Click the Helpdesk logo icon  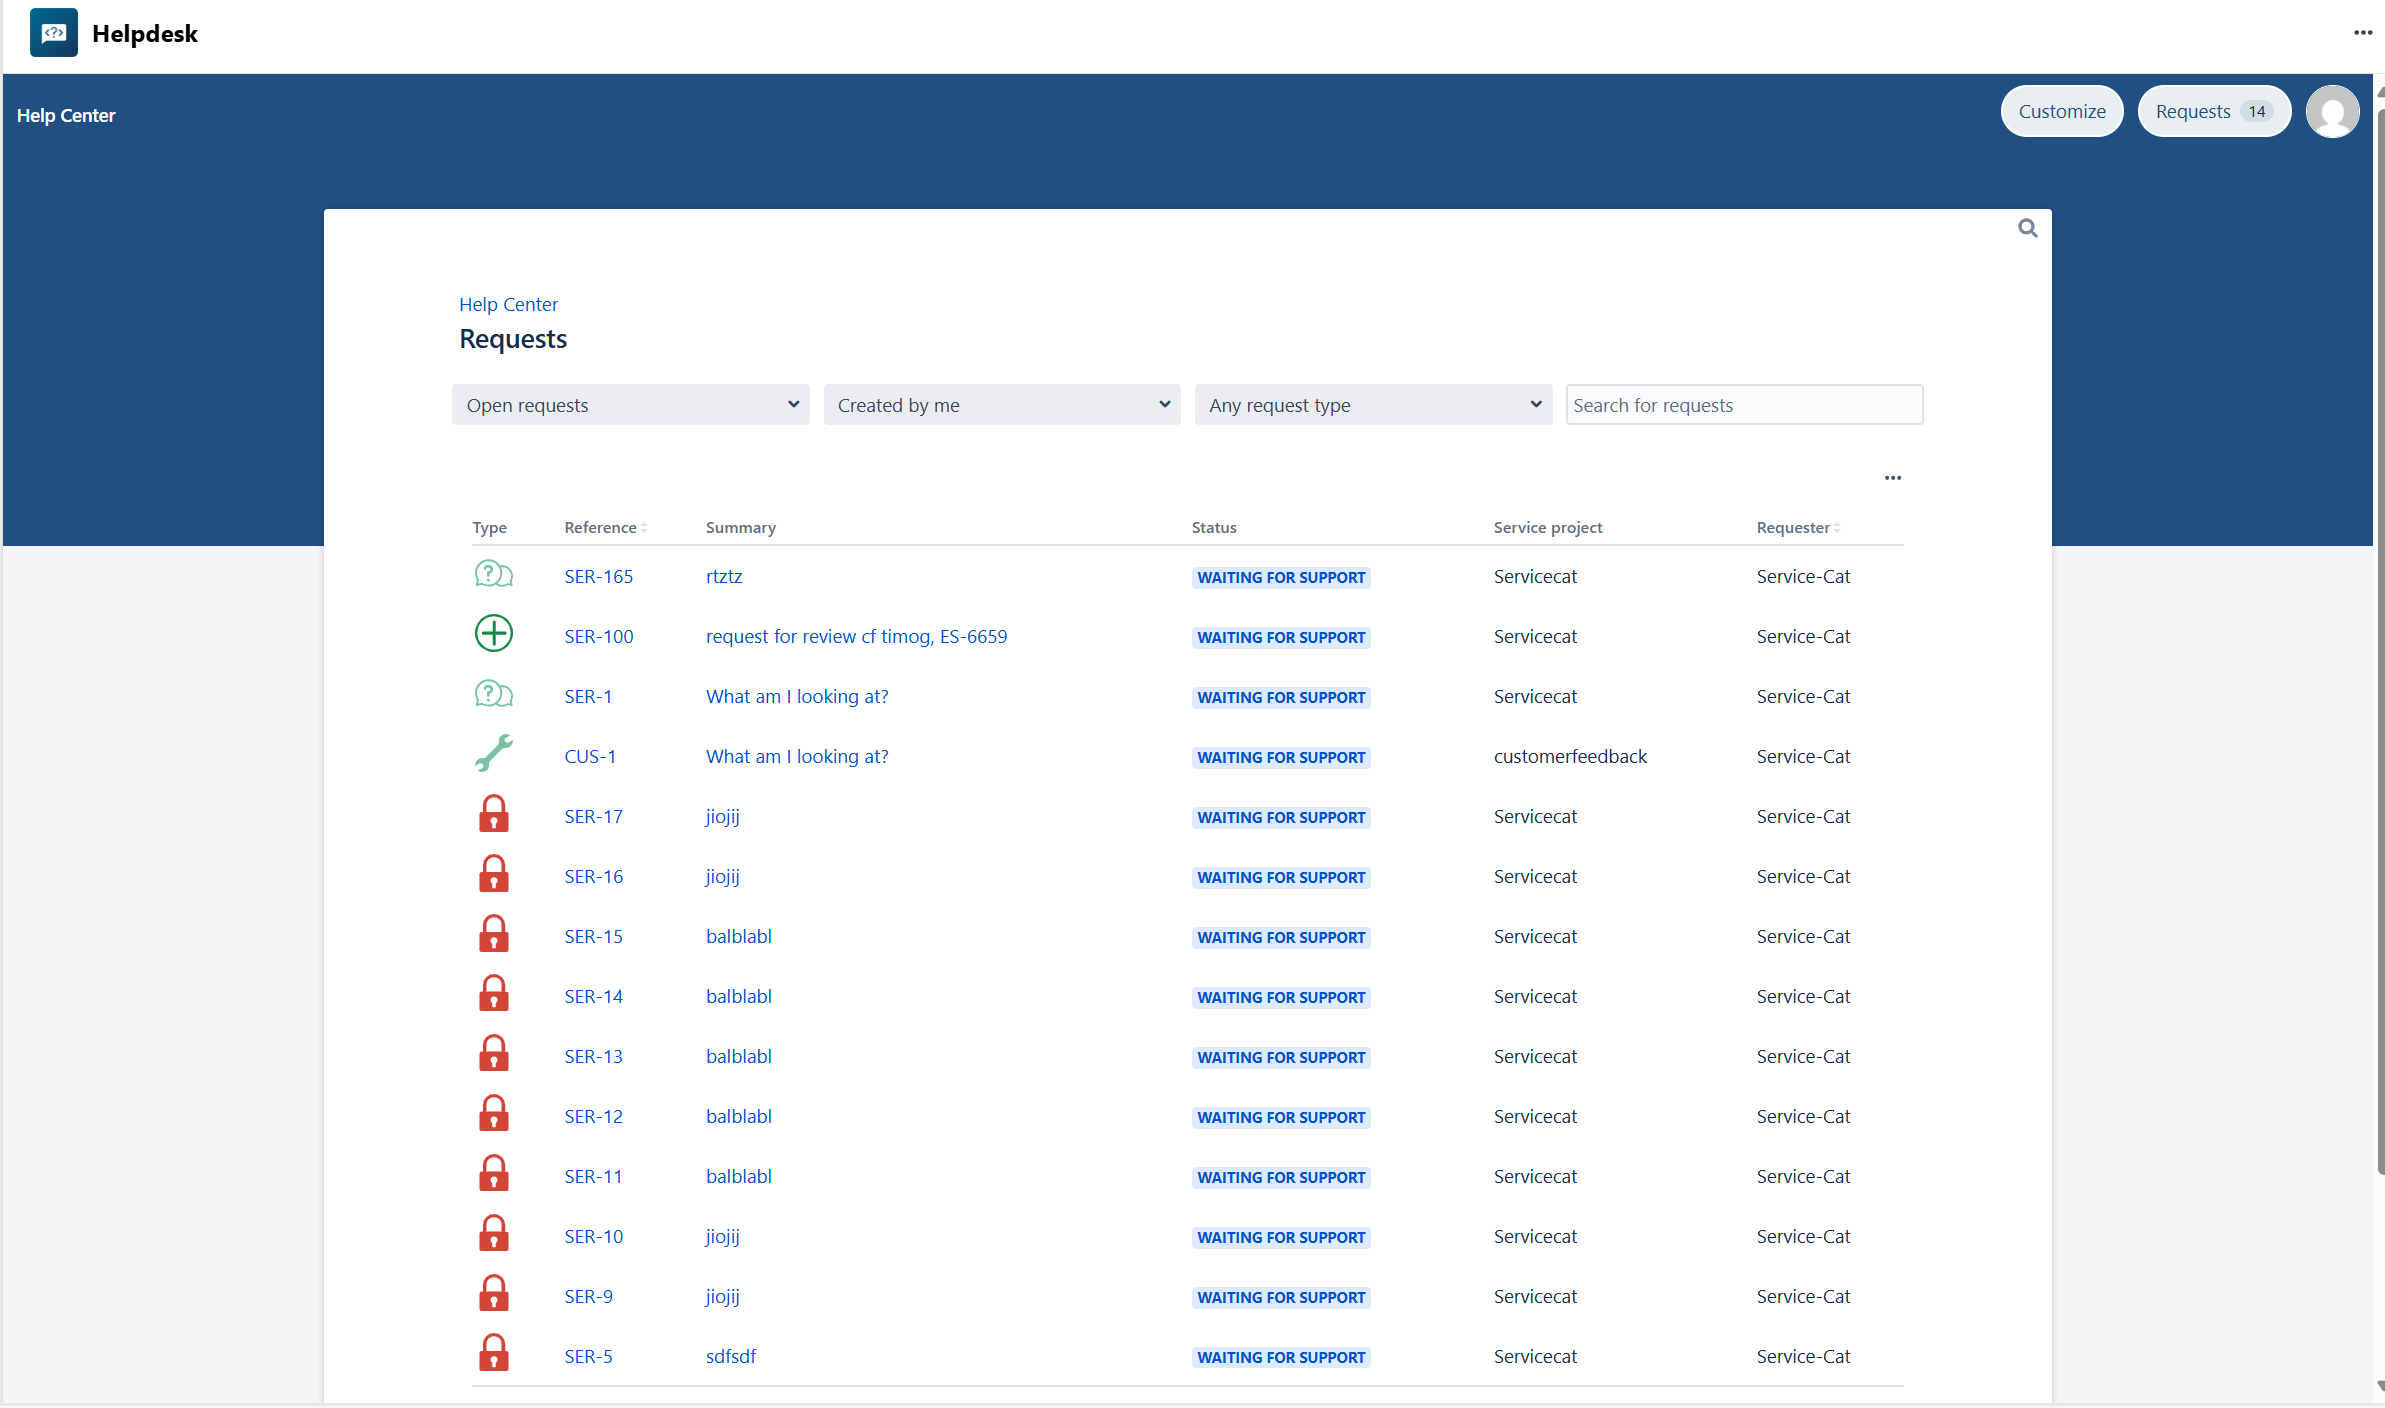click(x=54, y=33)
